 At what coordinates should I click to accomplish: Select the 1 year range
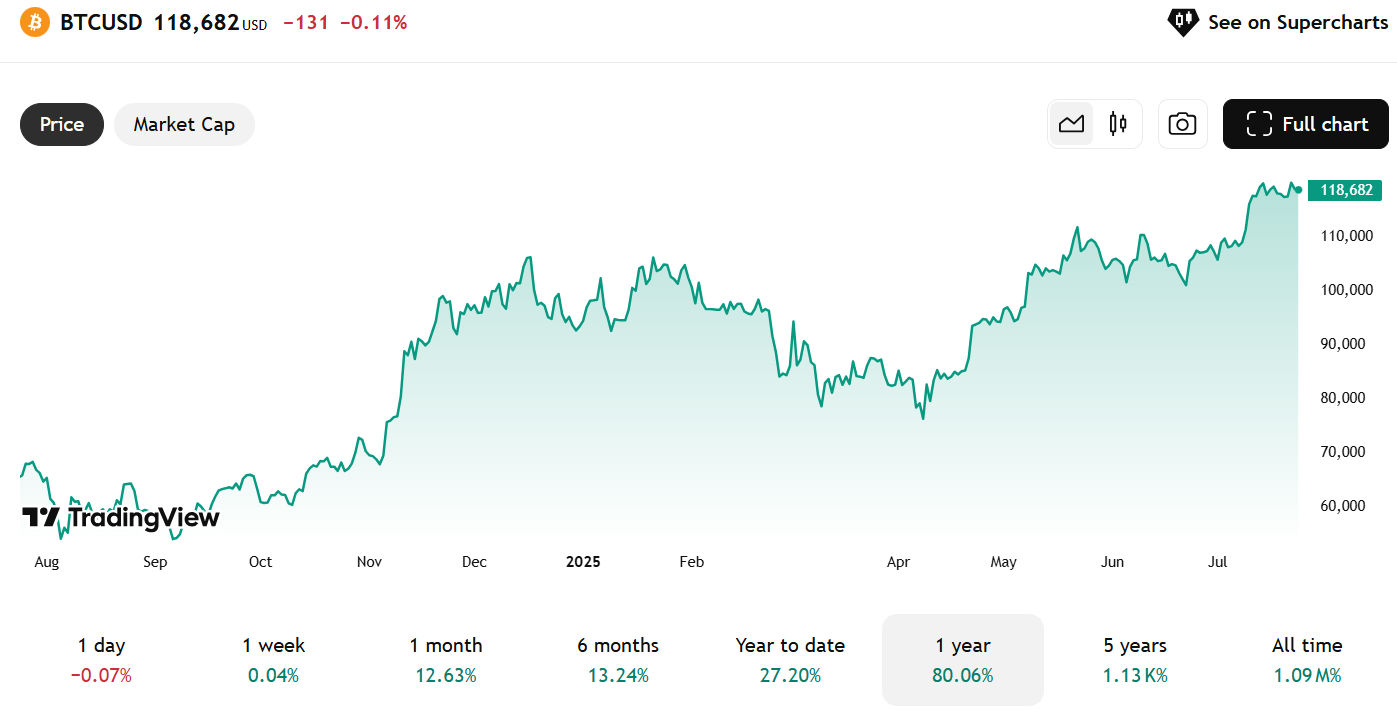[962, 659]
